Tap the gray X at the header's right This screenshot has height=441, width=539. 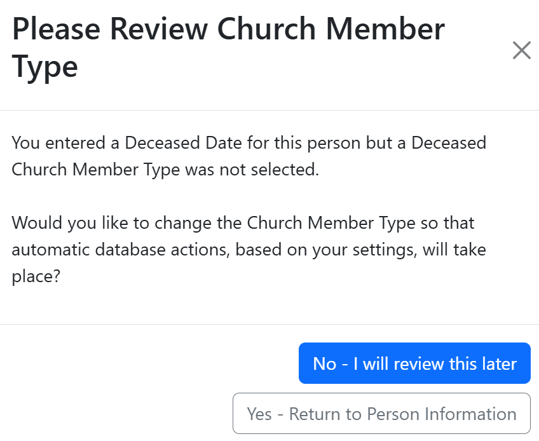tap(521, 50)
